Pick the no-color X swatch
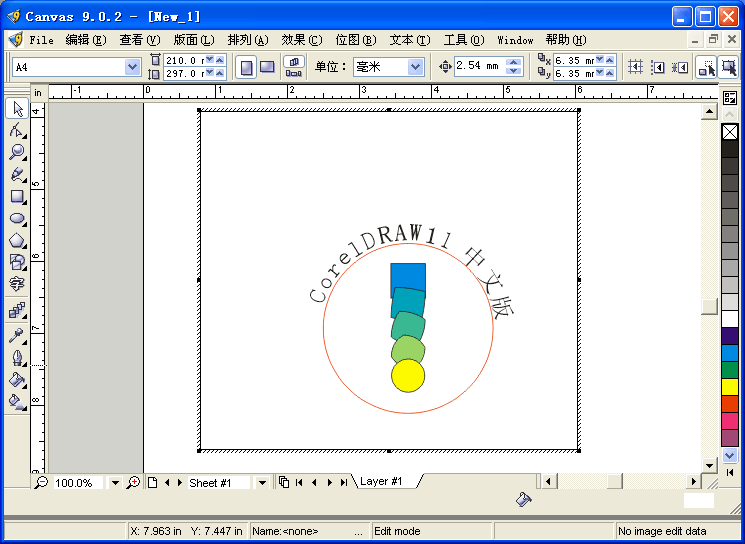The width and height of the screenshot is (745, 544). [x=730, y=132]
